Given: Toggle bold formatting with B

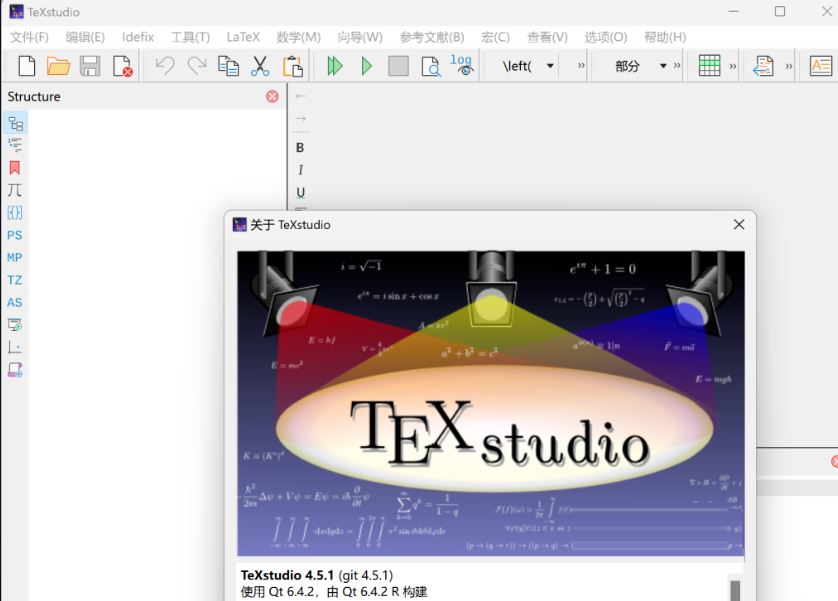Looking at the screenshot, I should click(300, 147).
